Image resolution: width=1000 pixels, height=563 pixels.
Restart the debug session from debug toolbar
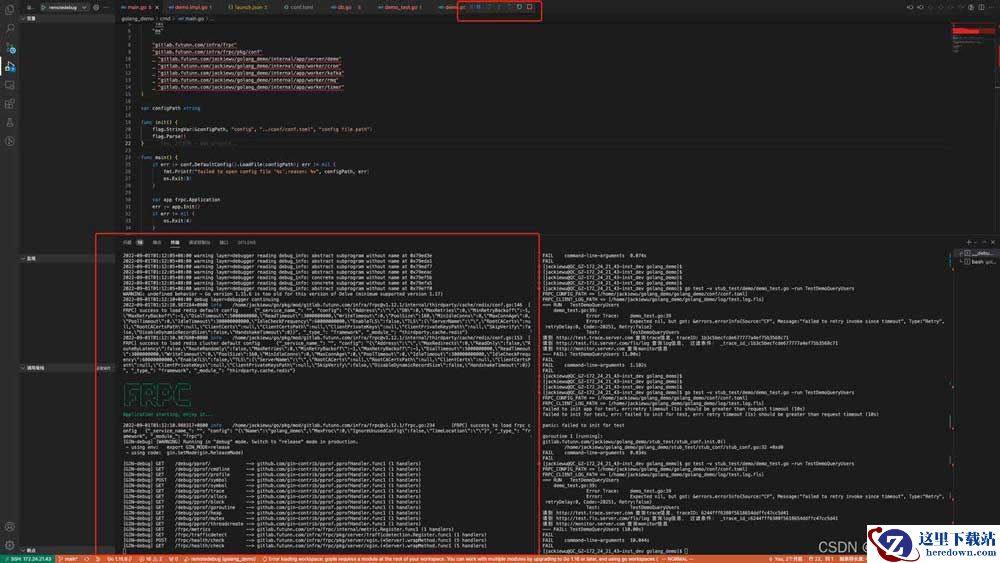[519, 7]
